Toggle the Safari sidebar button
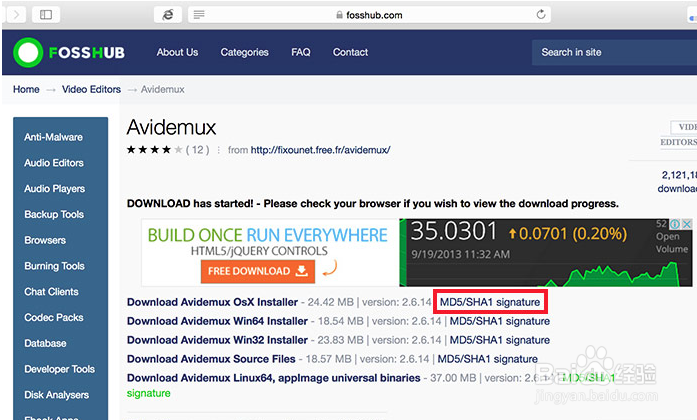The image size is (697, 420). [46, 15]
